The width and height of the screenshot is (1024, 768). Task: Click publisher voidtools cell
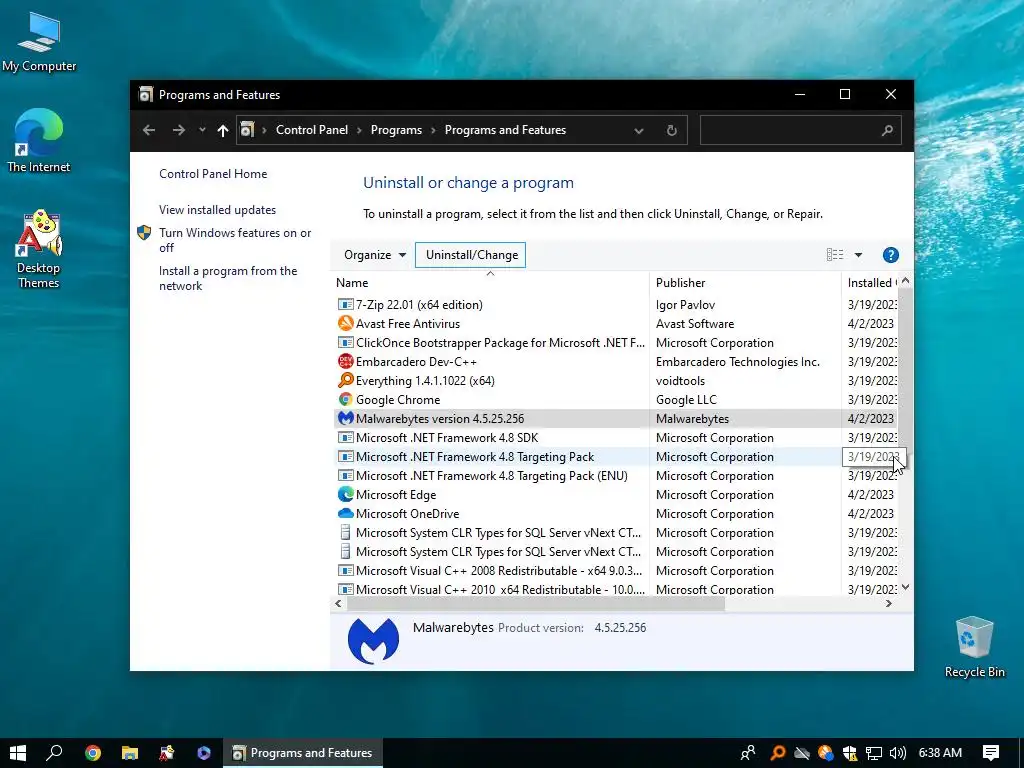click(680, 380)
